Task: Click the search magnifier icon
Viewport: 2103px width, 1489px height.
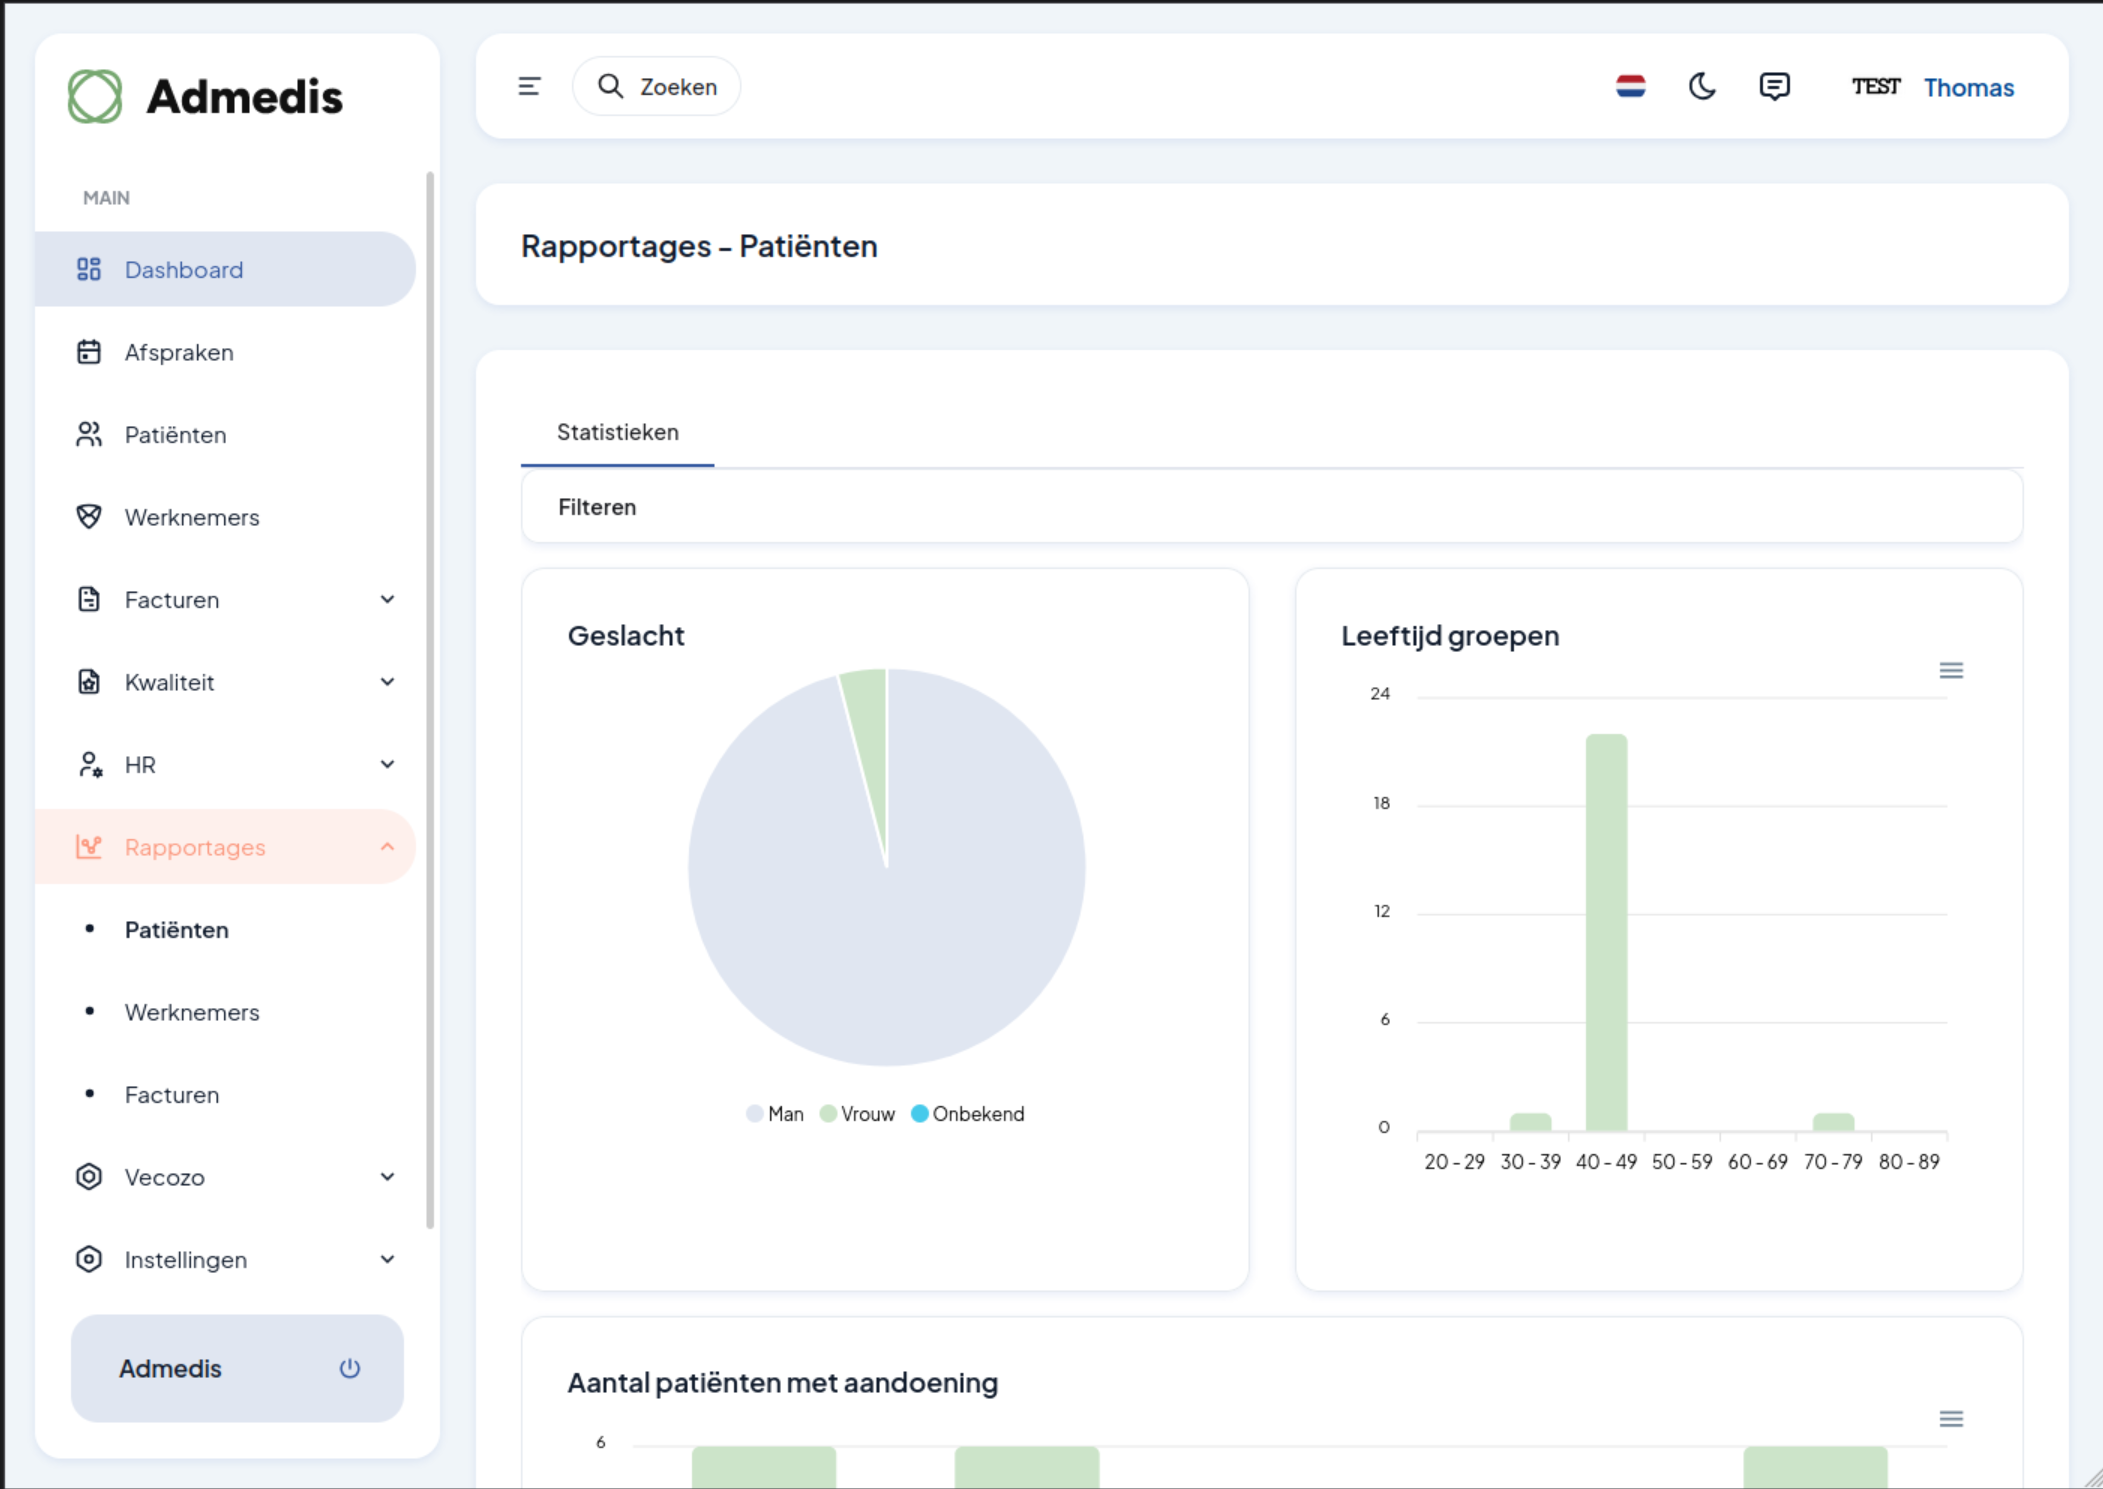Action: click(610, 87)
